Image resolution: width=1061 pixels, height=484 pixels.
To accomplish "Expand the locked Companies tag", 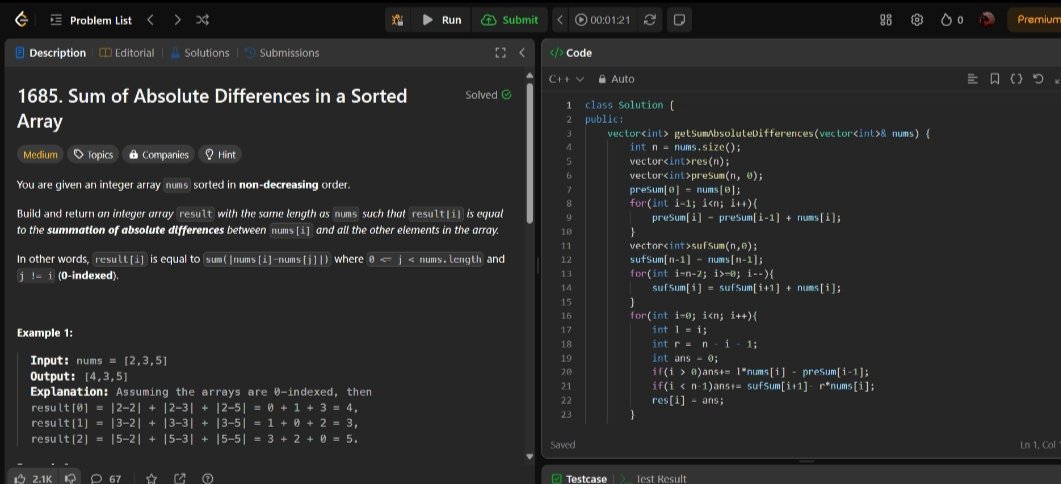I will (158, 154).
